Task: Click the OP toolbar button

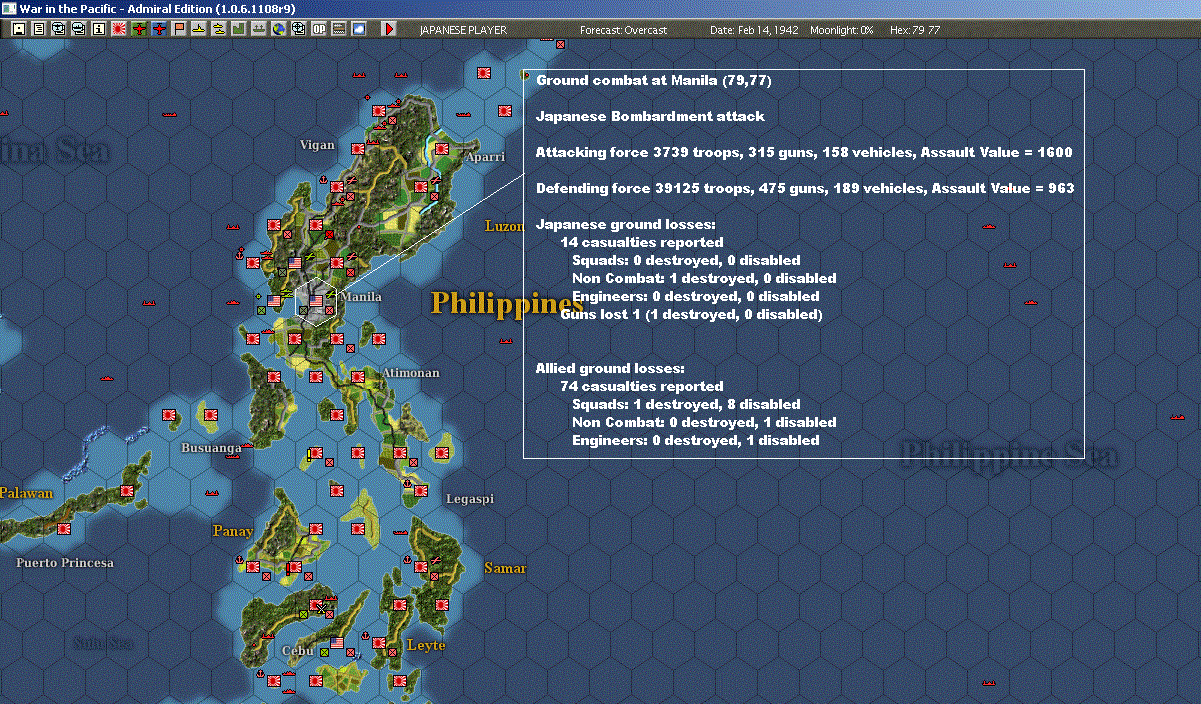Action: point(318,29)
